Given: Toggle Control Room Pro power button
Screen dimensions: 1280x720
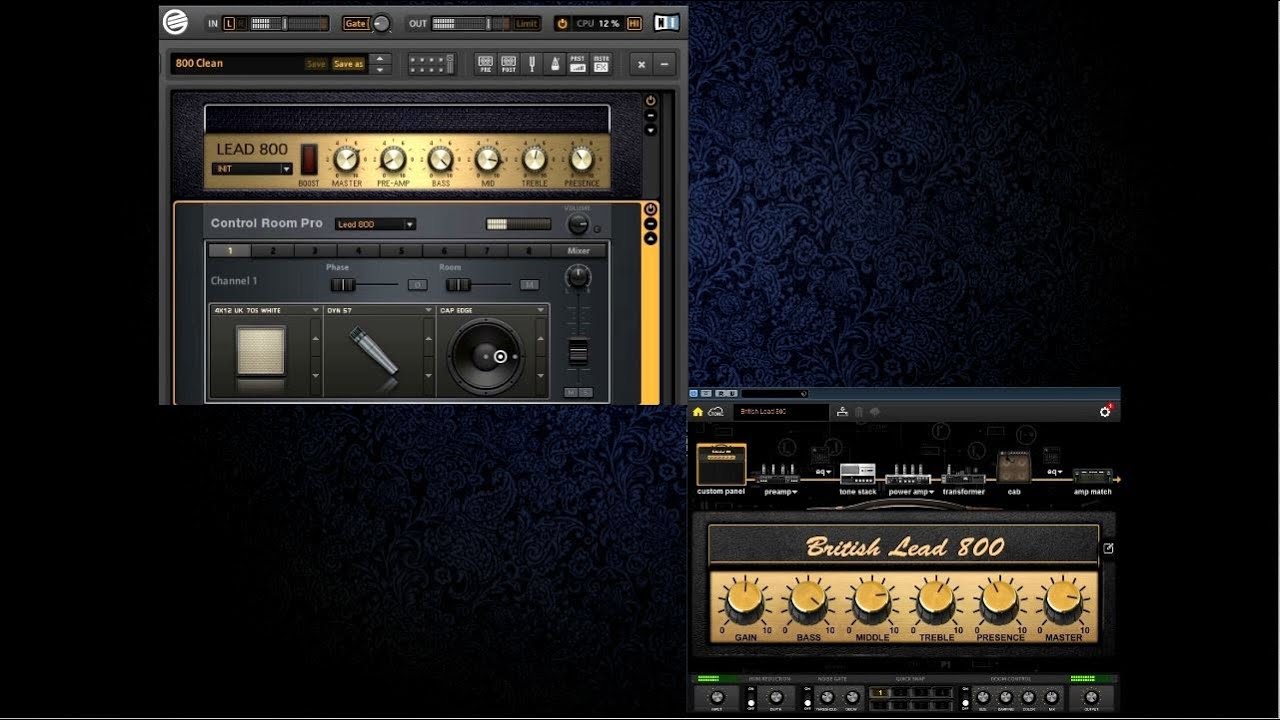Looking at the screenshot, I should click(650, 209).
